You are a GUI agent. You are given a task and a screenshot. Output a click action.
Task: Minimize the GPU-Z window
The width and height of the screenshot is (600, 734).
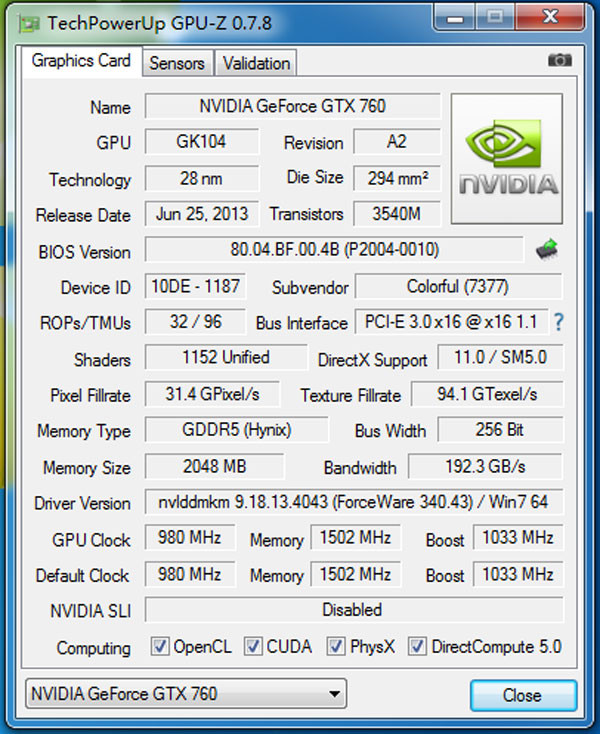(x=454, y=18)
